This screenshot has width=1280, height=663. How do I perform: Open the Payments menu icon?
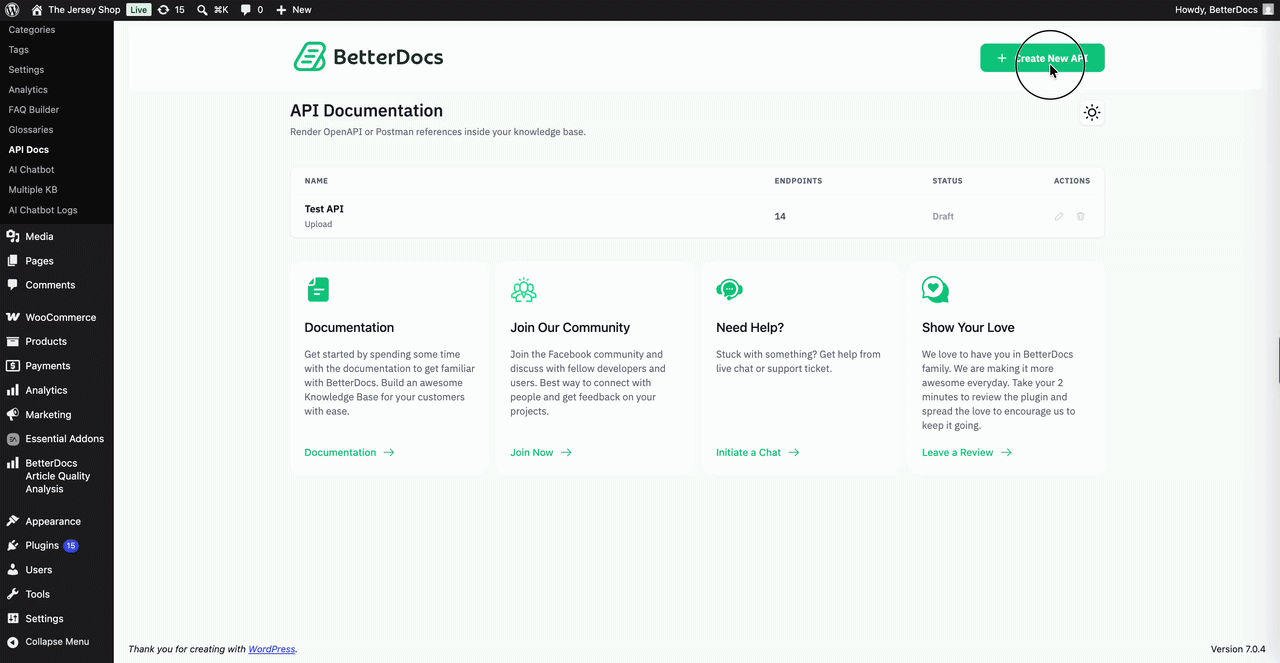point(13,366)
